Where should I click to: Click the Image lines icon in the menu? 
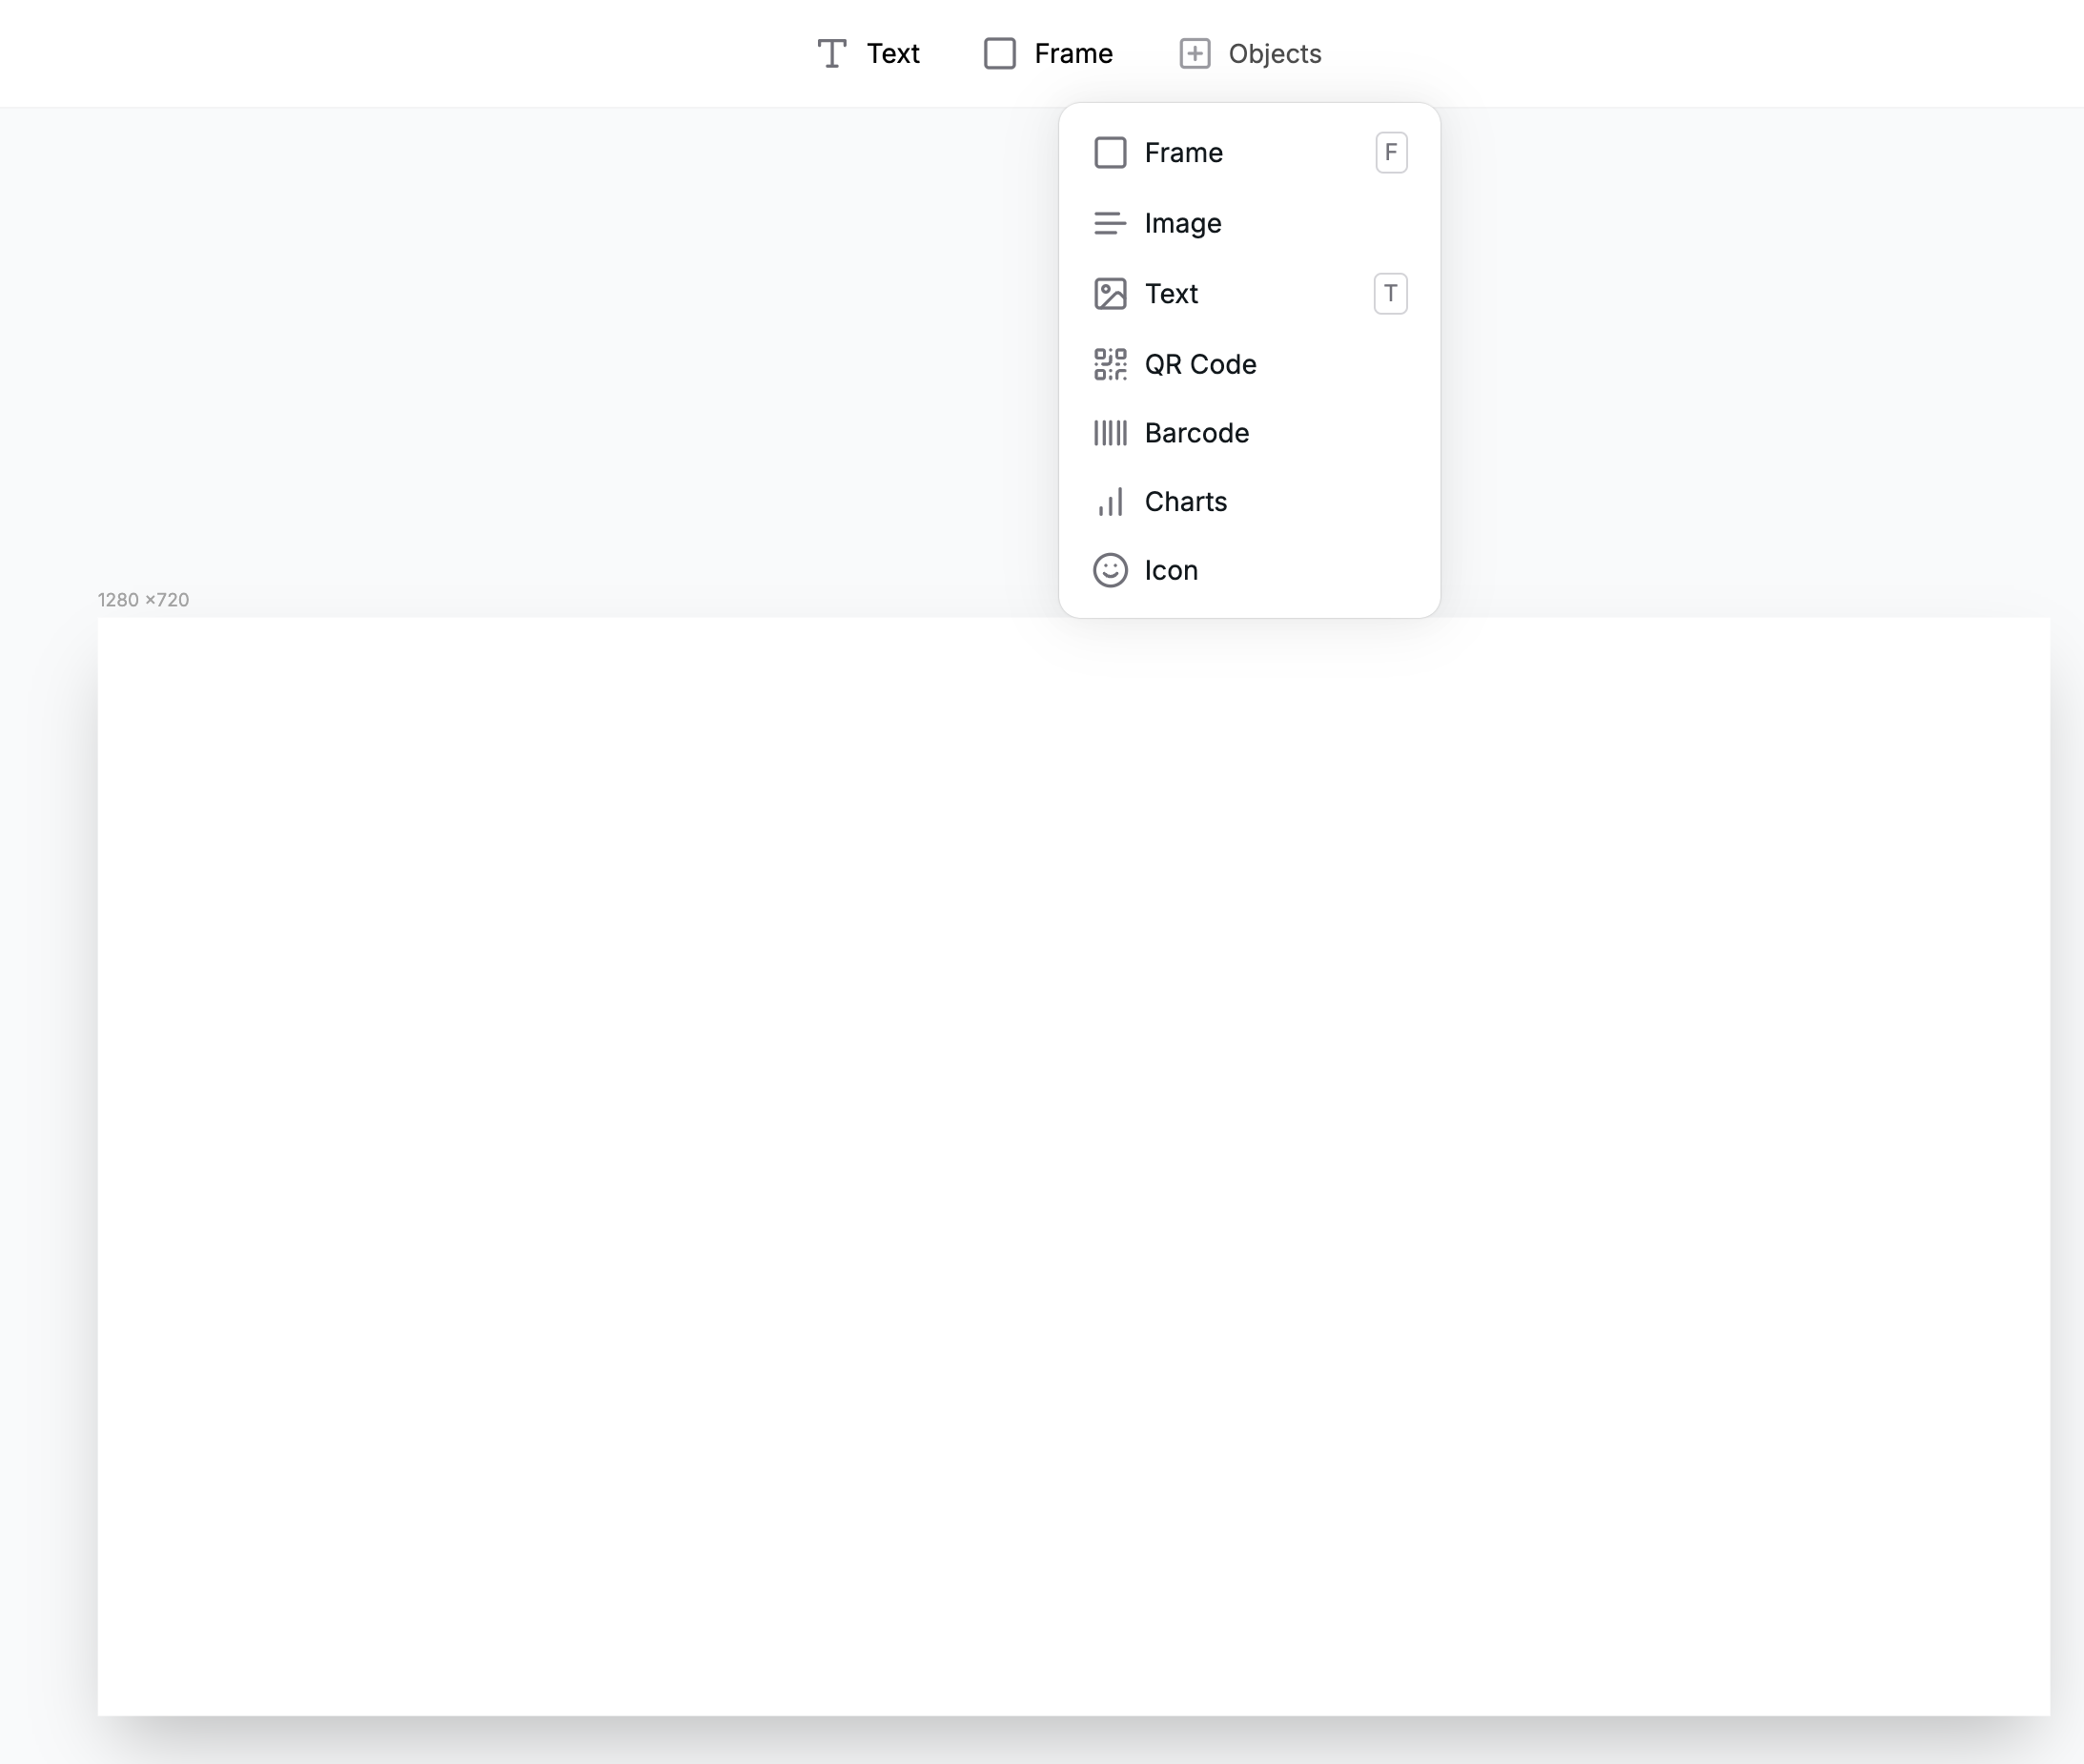coord(1110,222)
